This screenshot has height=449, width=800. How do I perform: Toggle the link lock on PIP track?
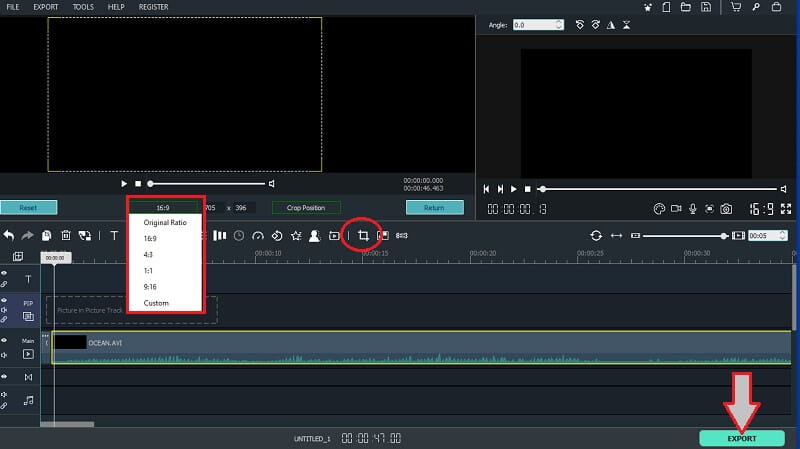(x=4, y=319)
